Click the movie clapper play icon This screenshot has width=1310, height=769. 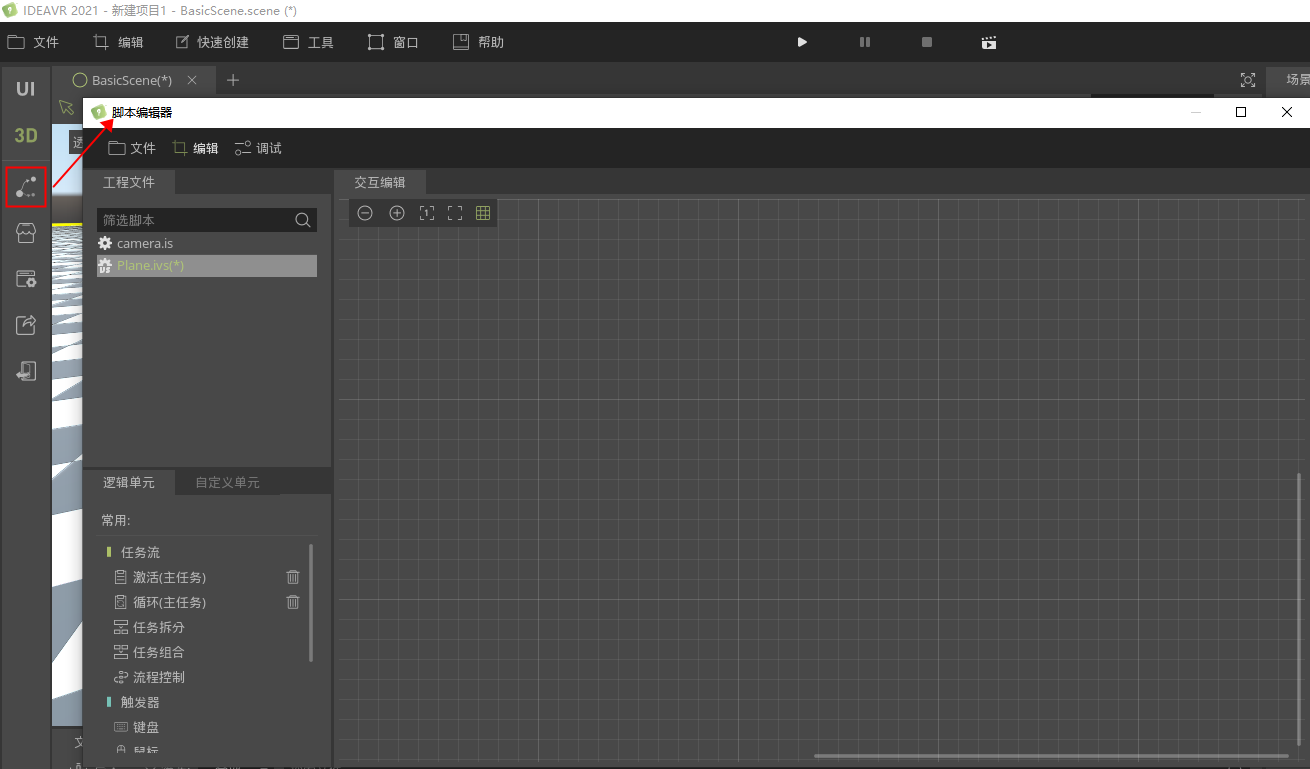click(x=989, y=42)
